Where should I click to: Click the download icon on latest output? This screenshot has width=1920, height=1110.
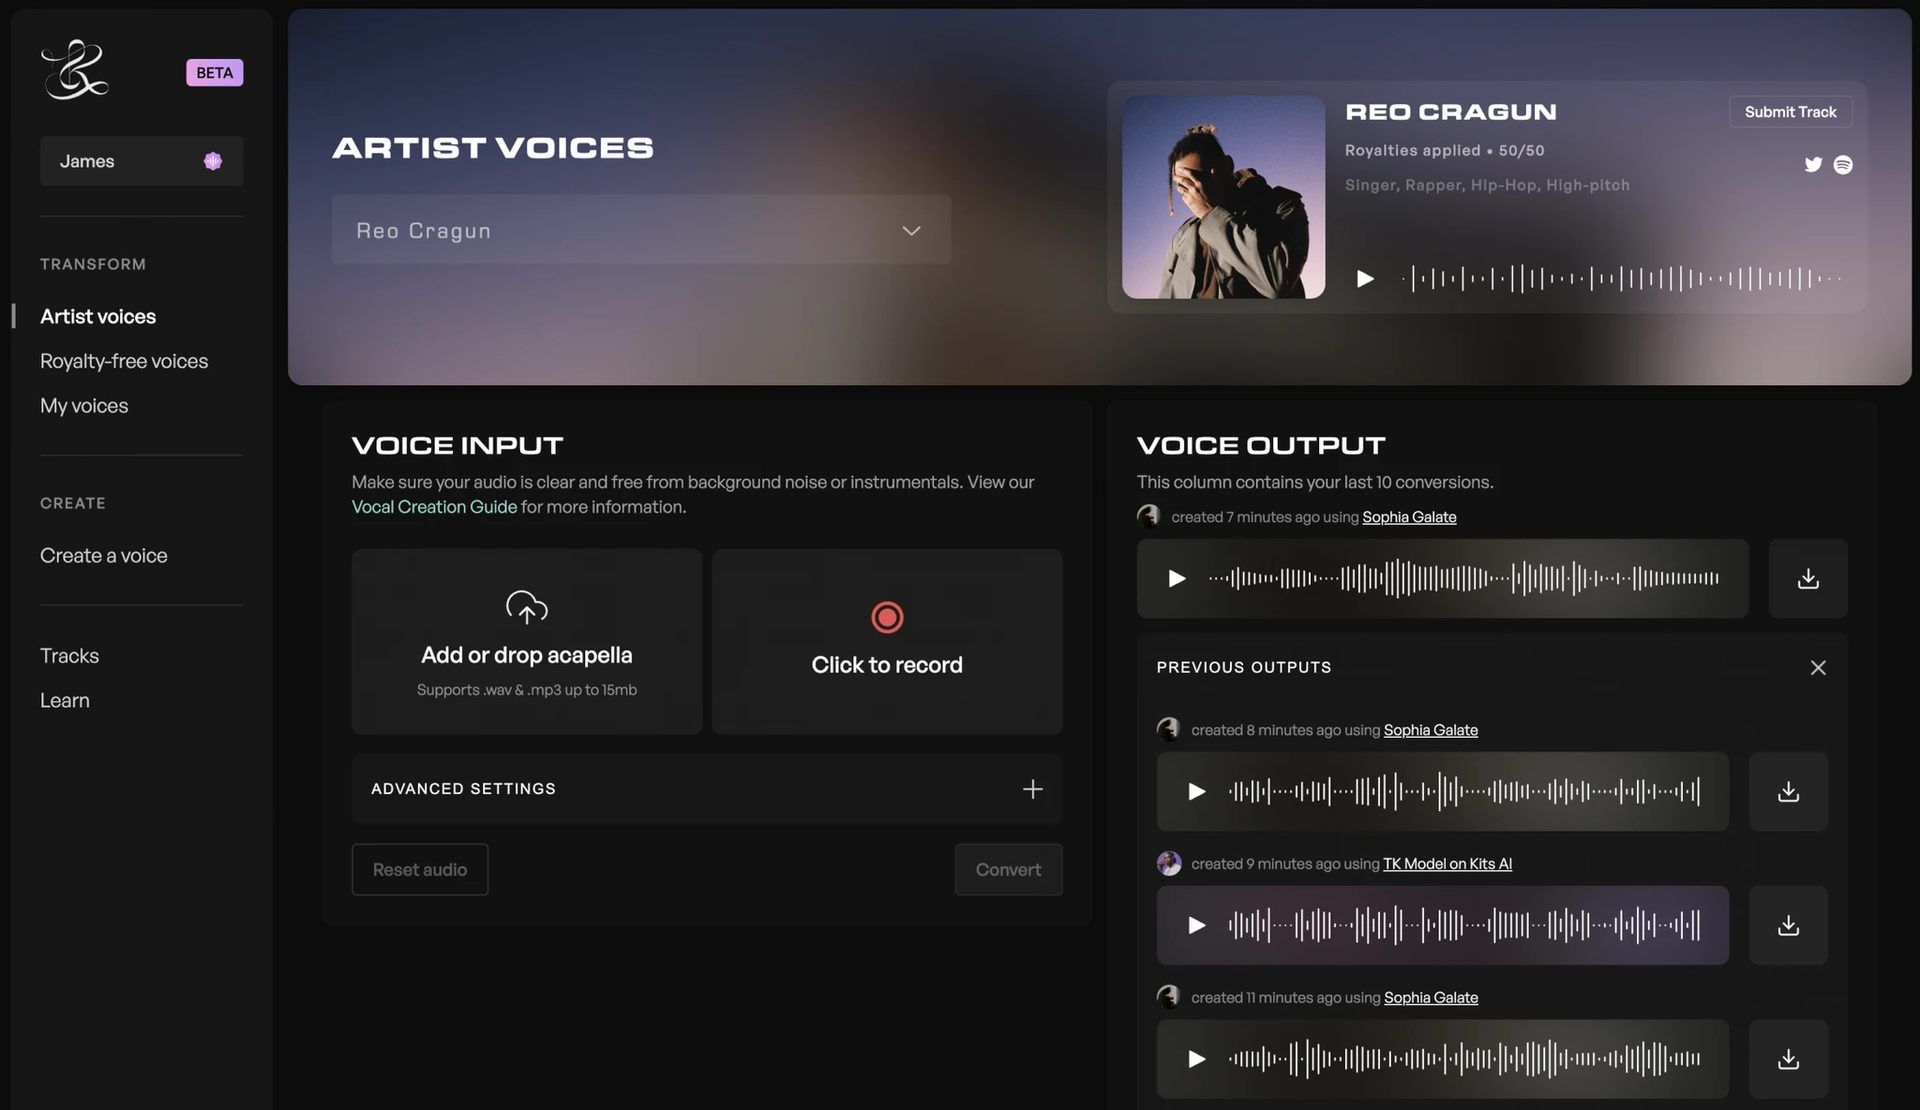pyautogui.click(x=1808, y=579)
